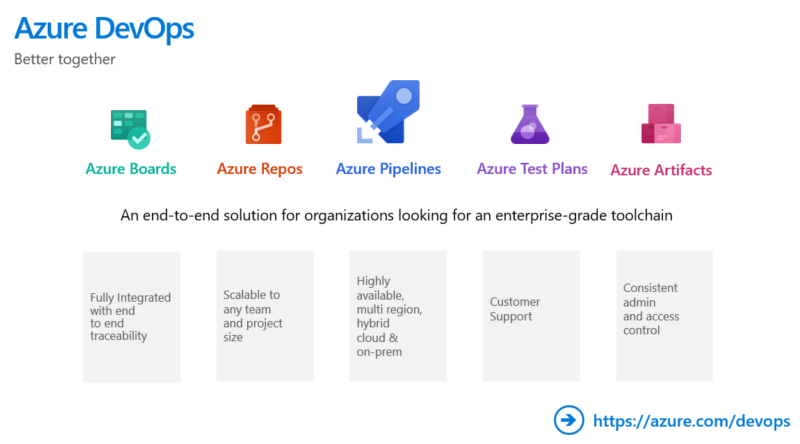Select the Azure Artifacts label
The width and height of the screenshot is (800, 444).
pyautogui.click(x=661, y=170)
